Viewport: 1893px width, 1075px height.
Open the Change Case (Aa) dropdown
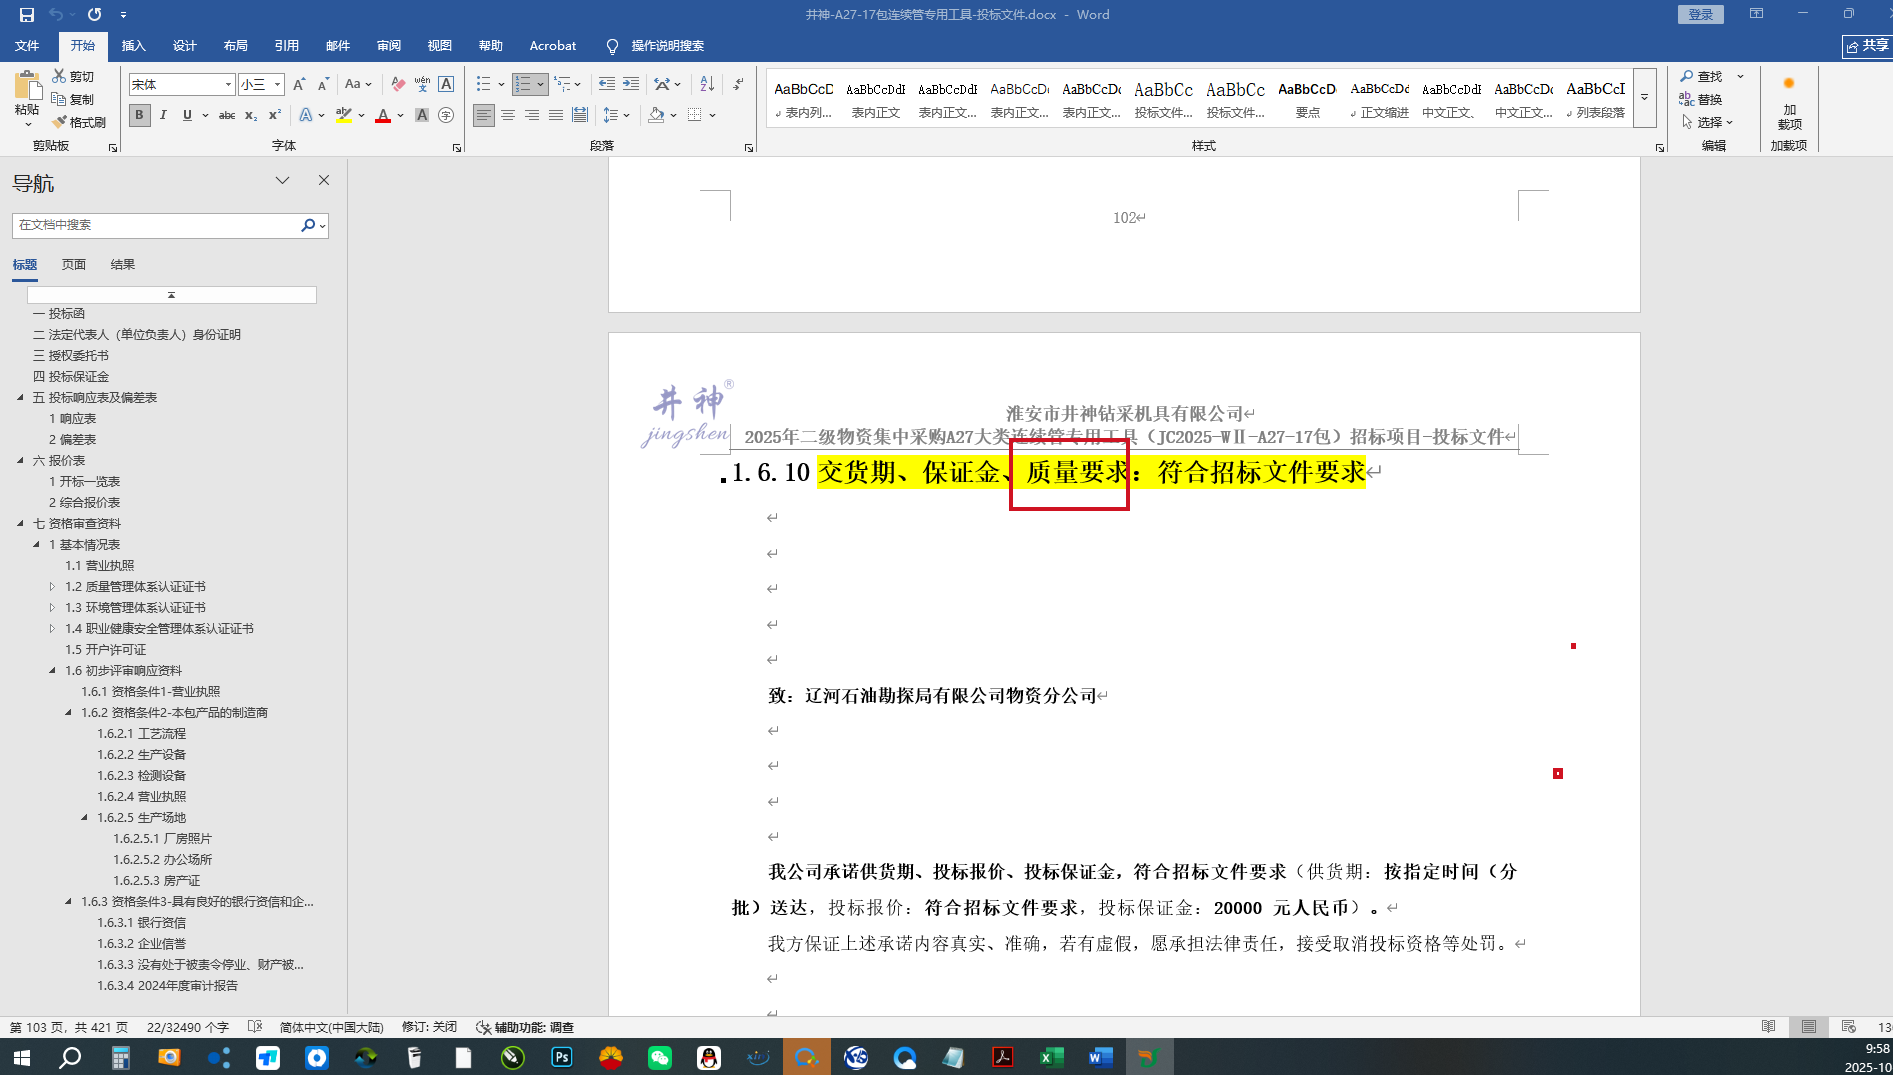tap(358, 85)
